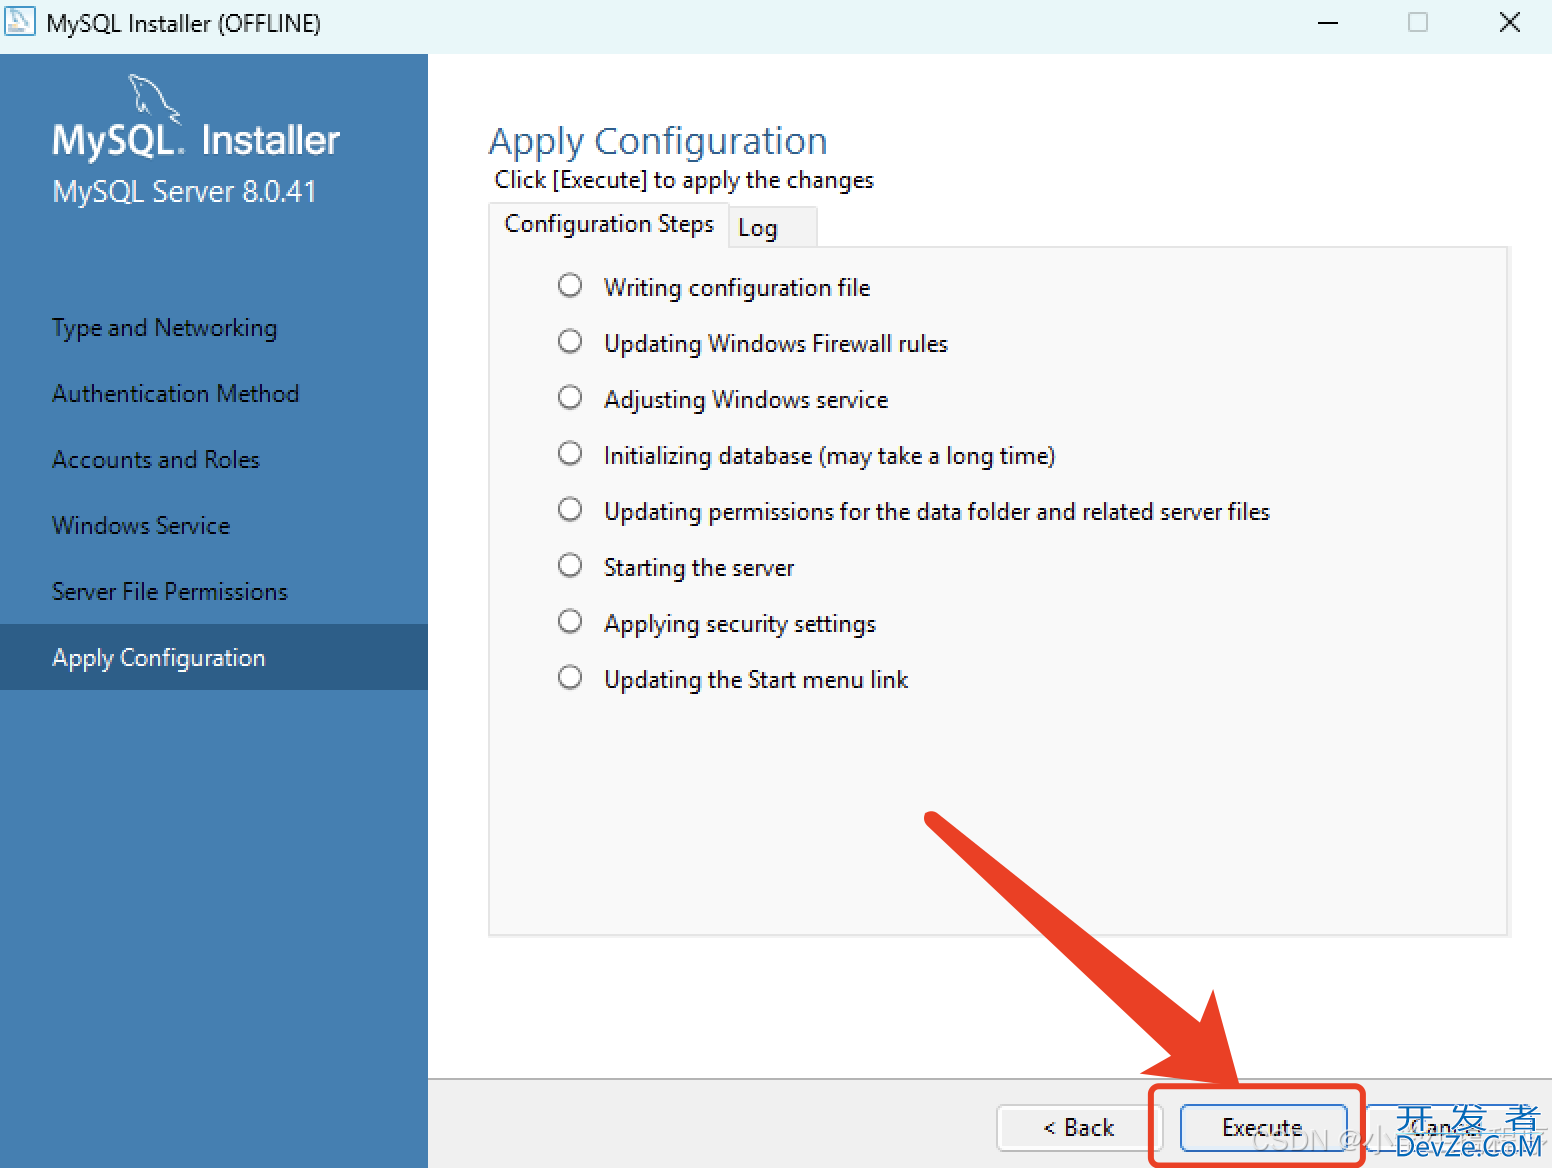Open the Accounts and Roles step
Viewport: 1552px width, 1168px height.
point(156,460)
